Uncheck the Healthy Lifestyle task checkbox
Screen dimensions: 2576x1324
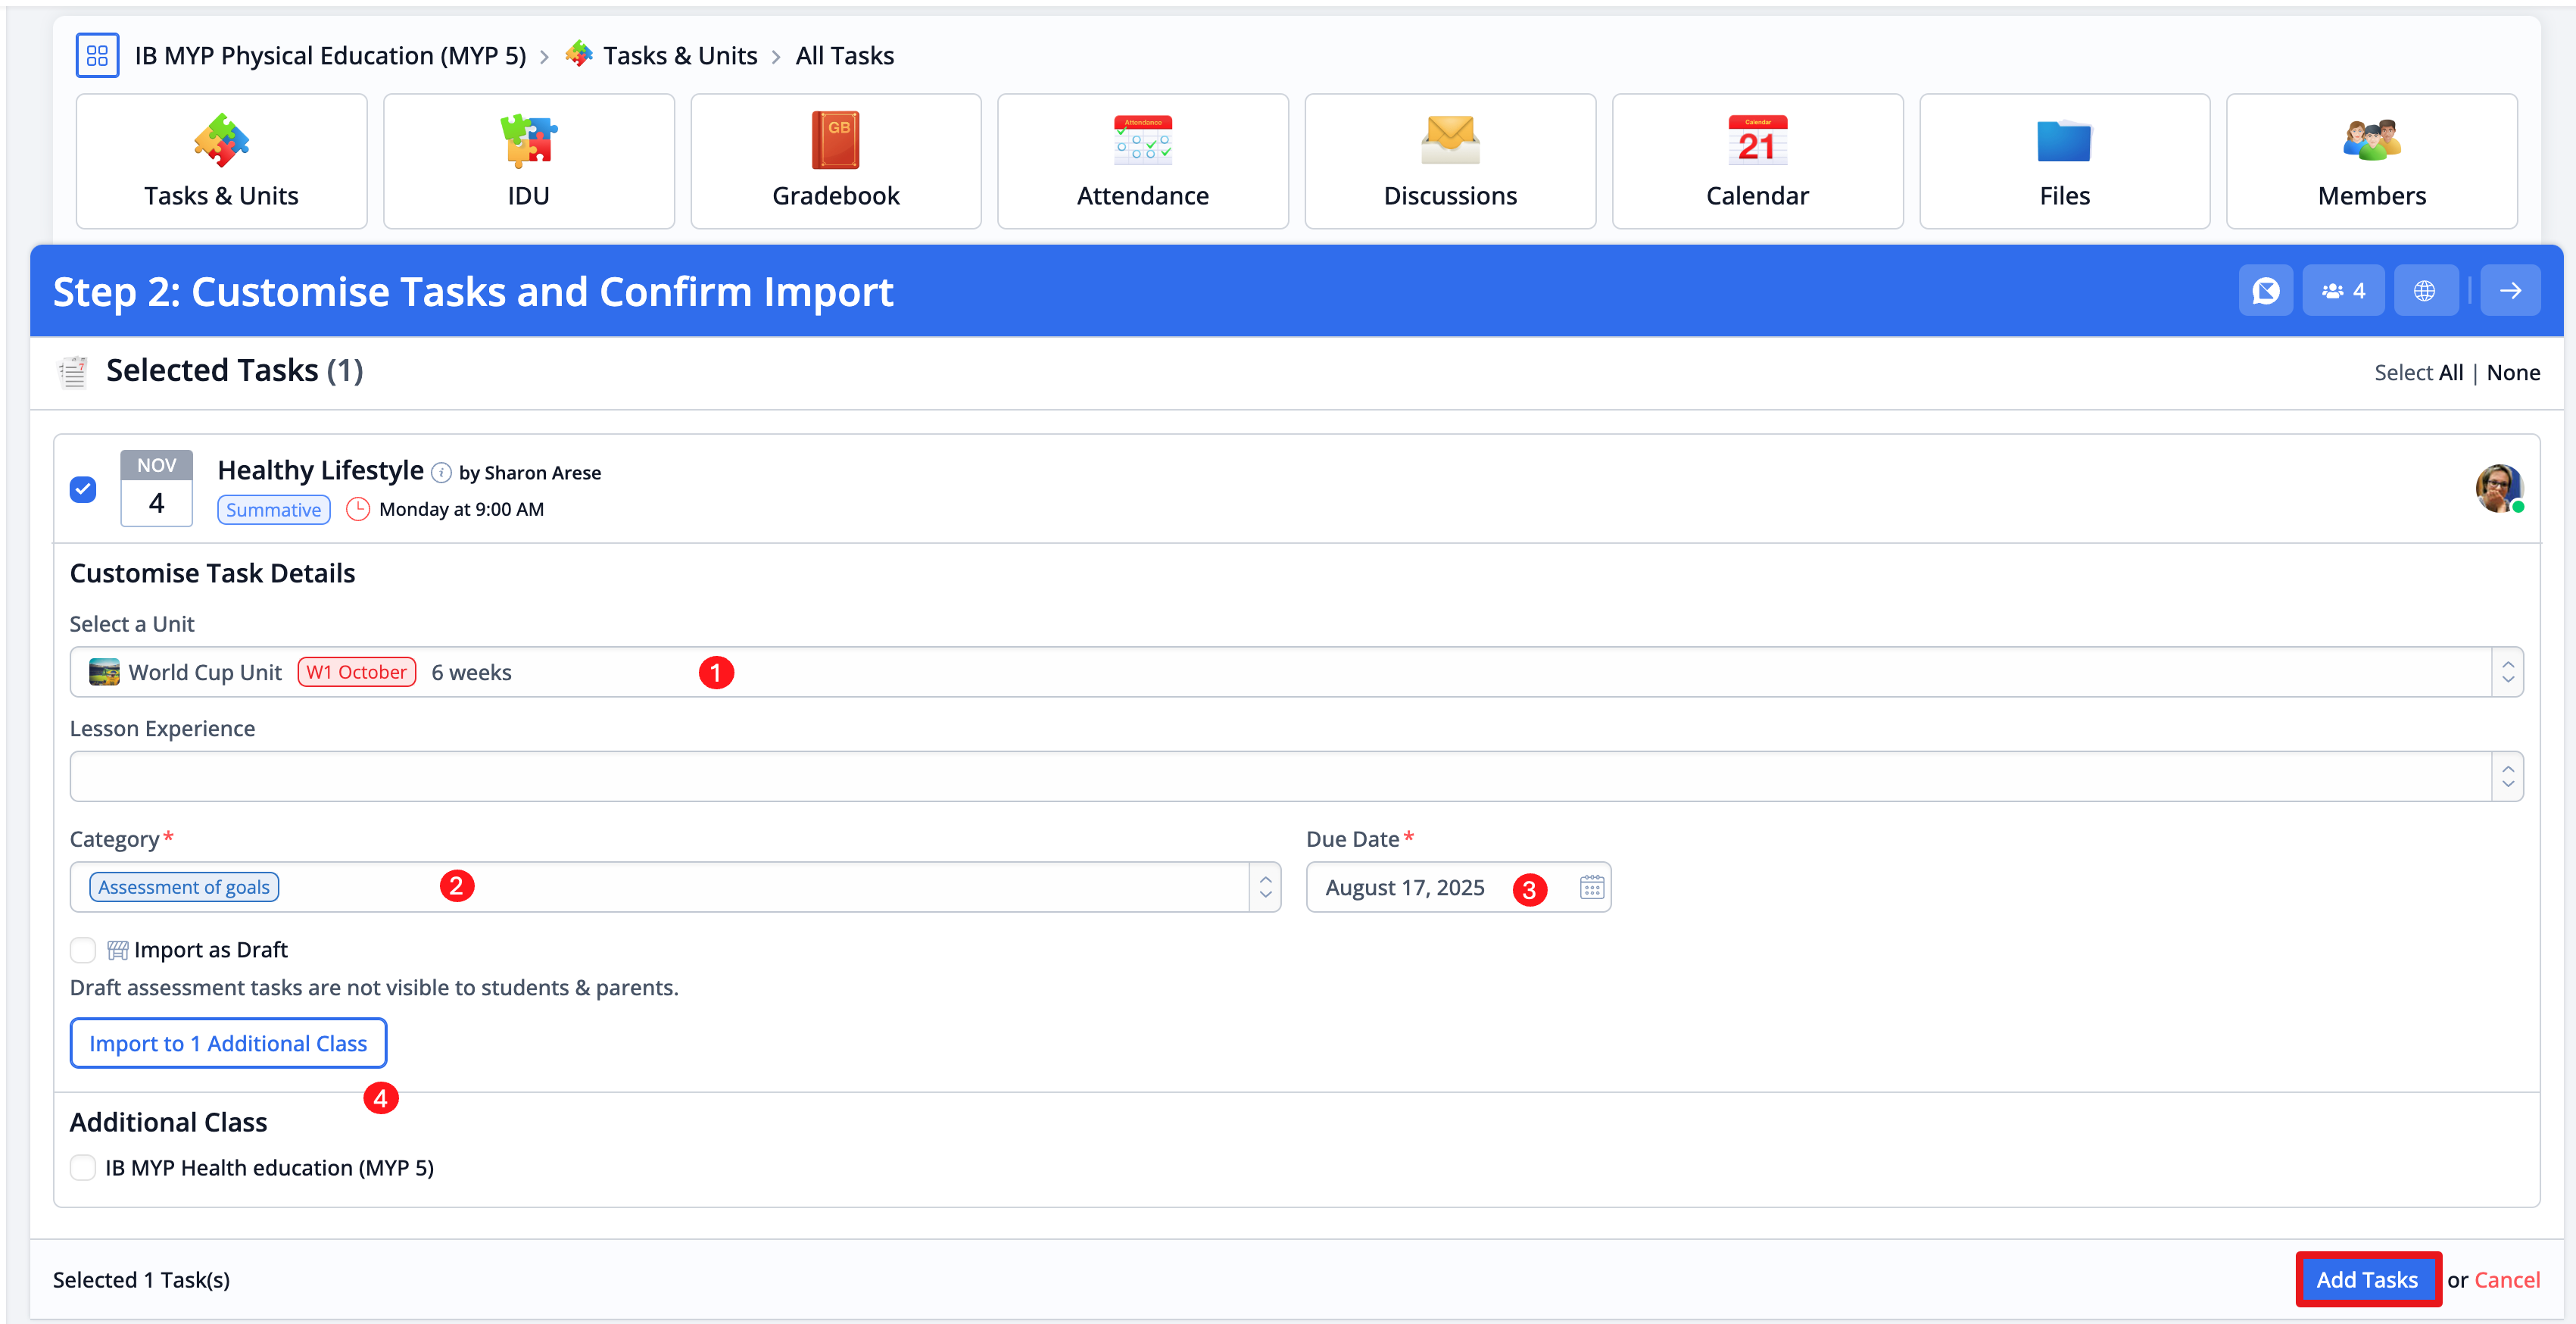point(83,489)
